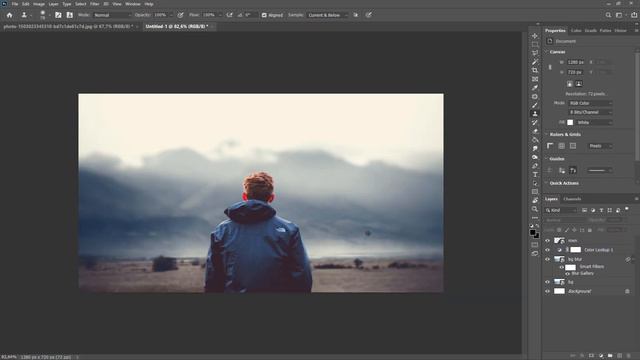This screenshot has height=360, width=640.
Task: Select the Rectangular Marquee tool
Action: click(535, 44)
